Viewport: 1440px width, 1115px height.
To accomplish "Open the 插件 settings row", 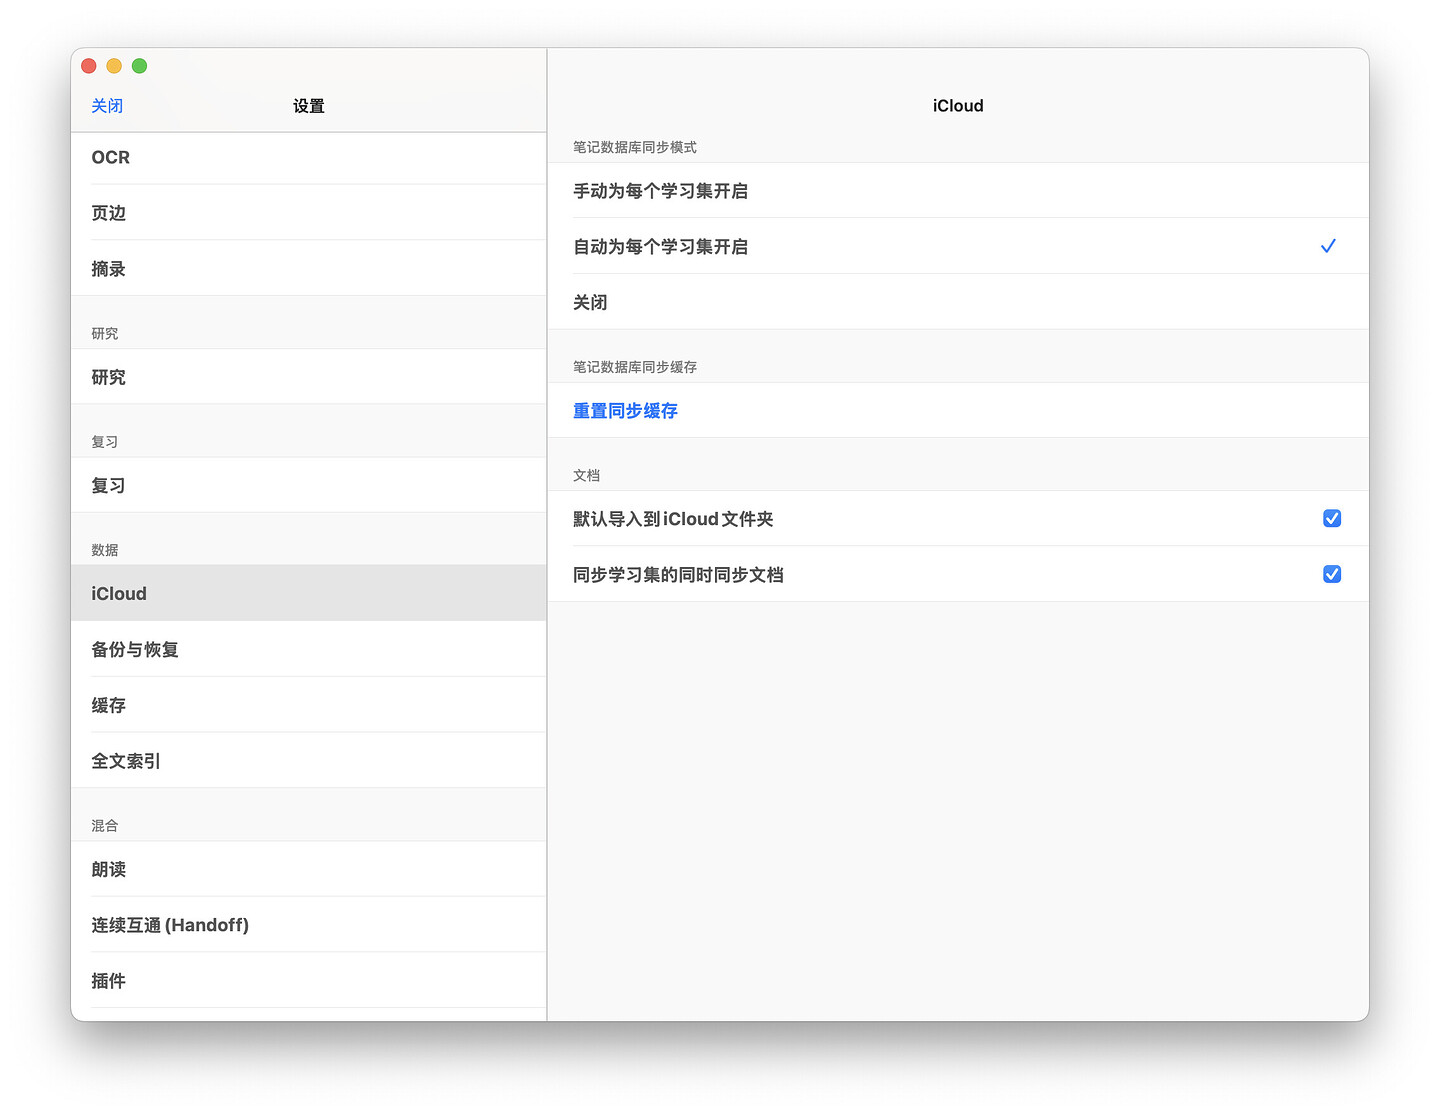I will click(309, 981).
